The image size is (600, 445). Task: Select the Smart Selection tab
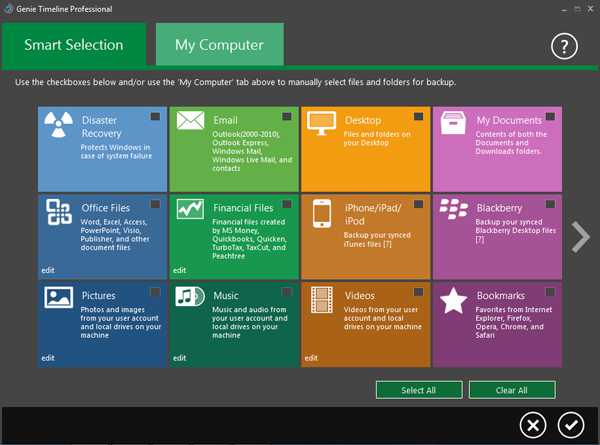(74, 45)
